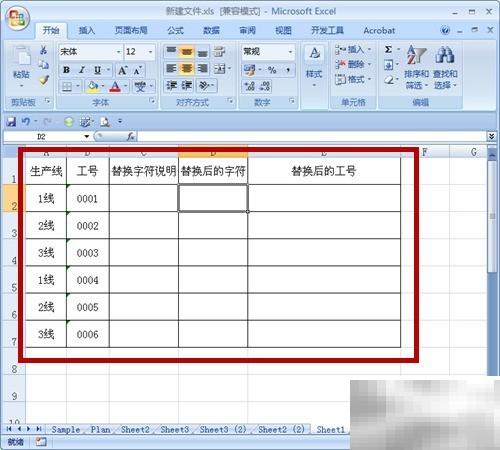Click the AutoSum sigma icon

(388, 50)
